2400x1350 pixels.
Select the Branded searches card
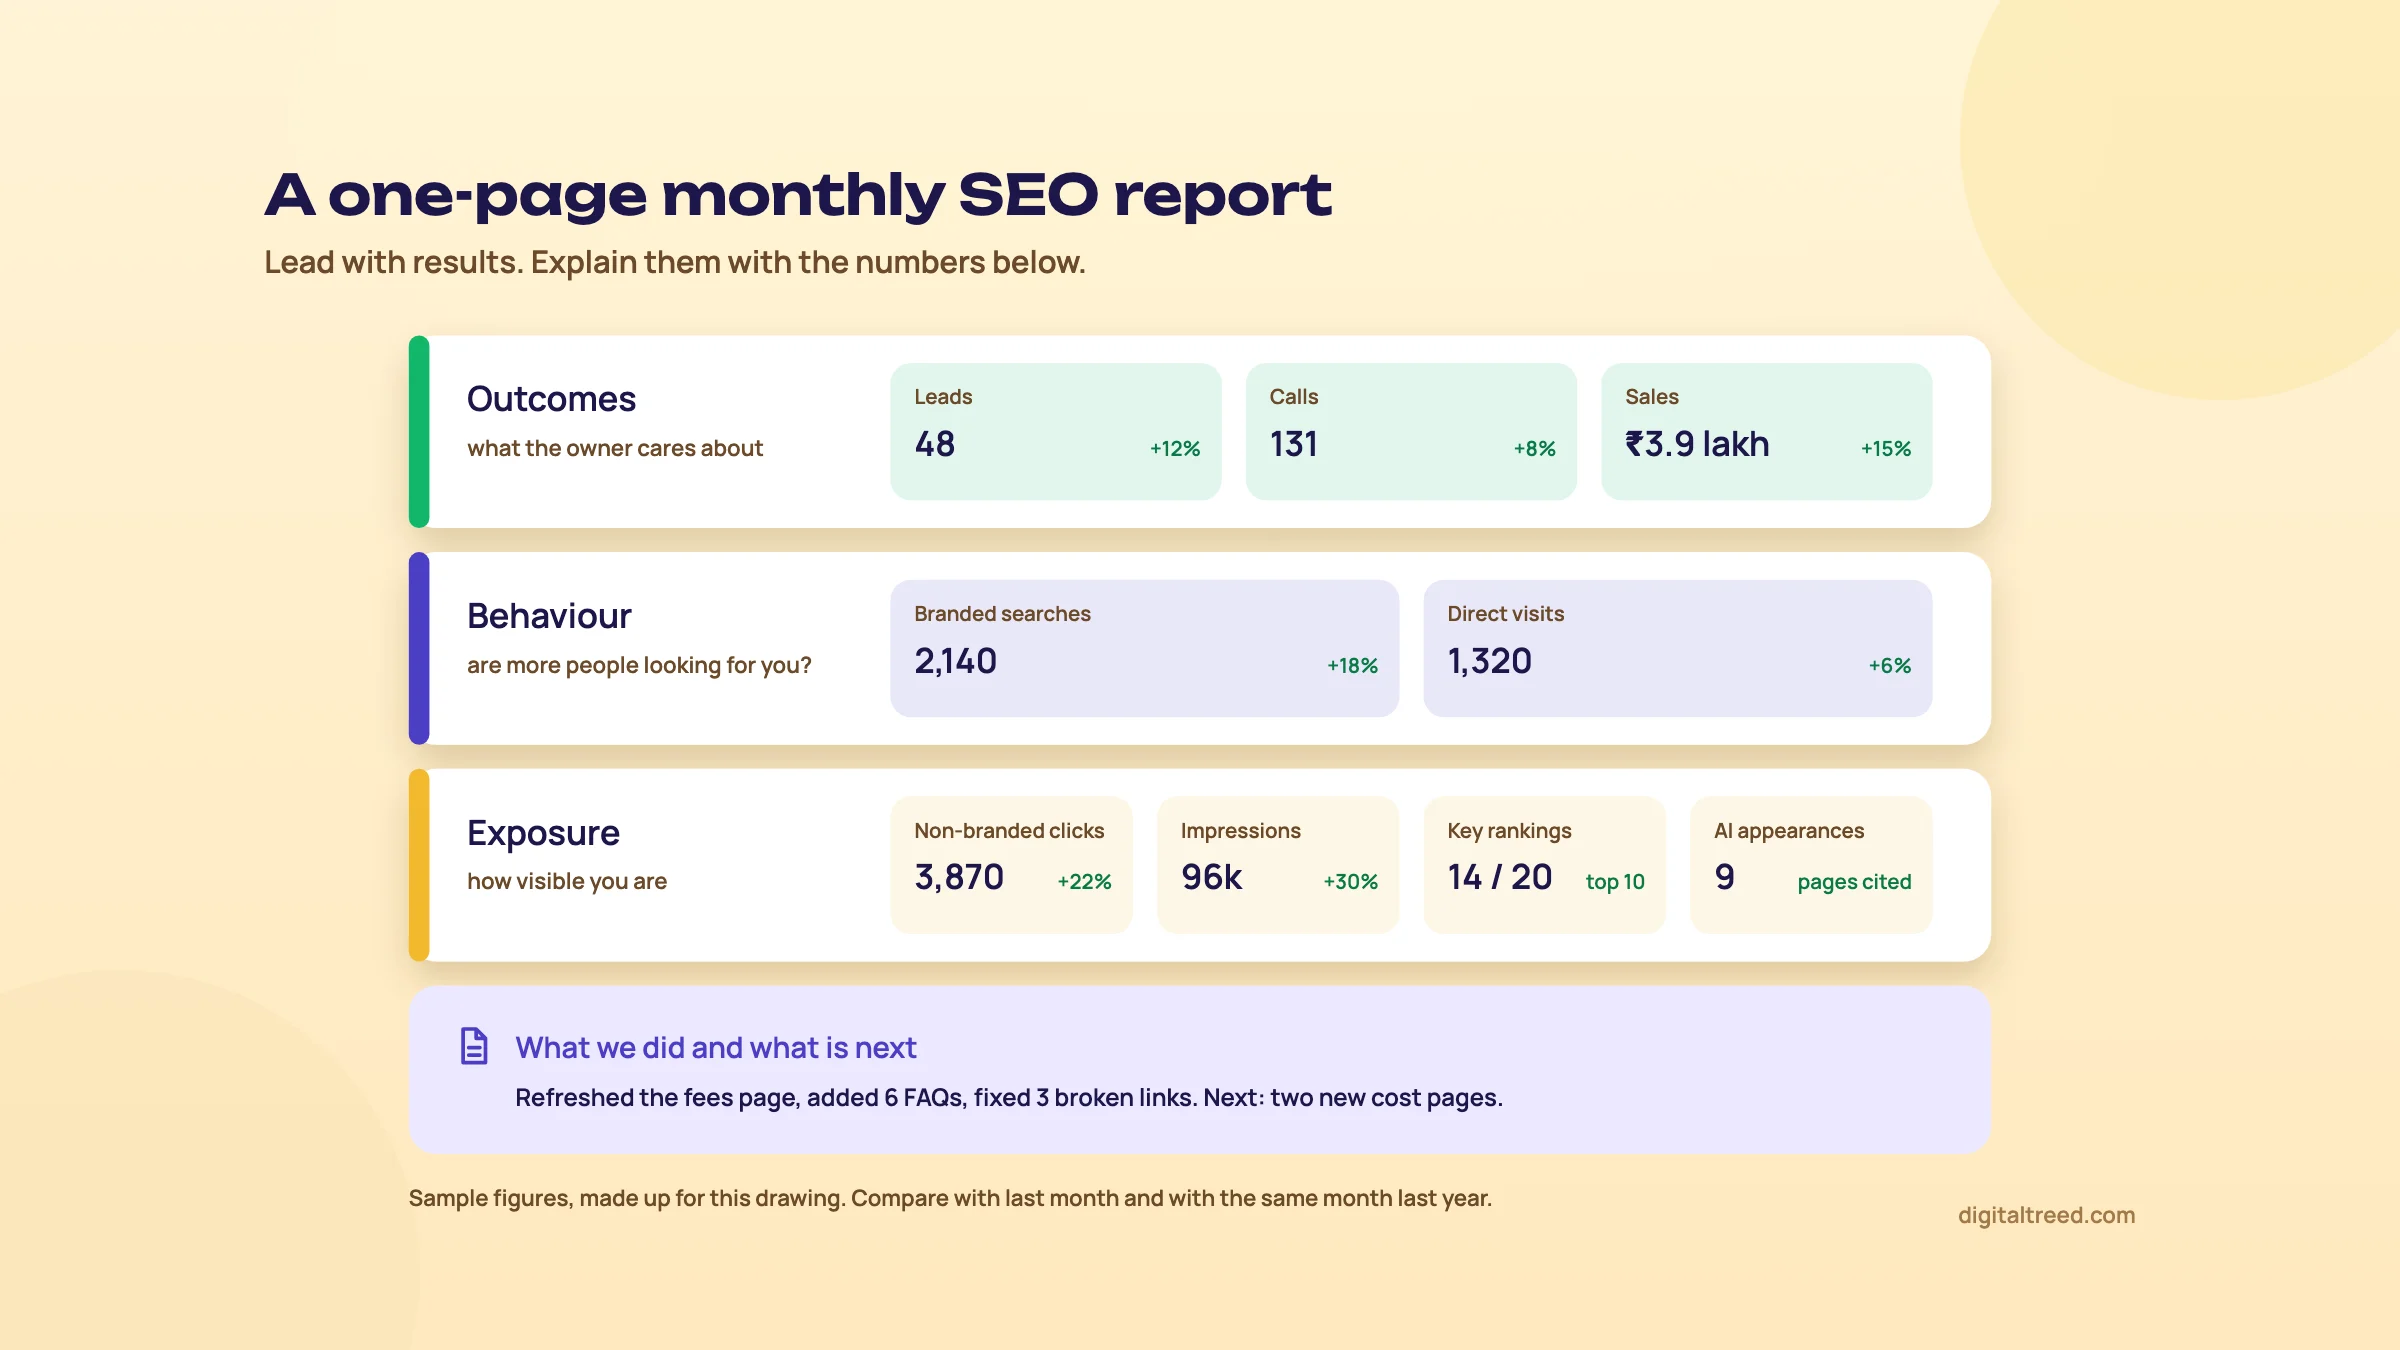pyautogui.click(x=1144, y=648)
